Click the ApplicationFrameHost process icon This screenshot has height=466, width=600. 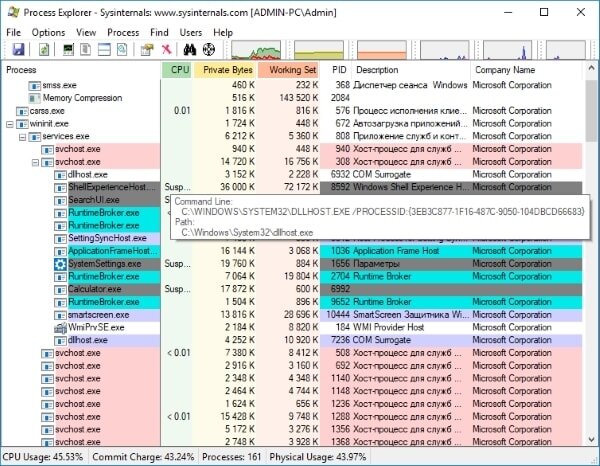60,251
